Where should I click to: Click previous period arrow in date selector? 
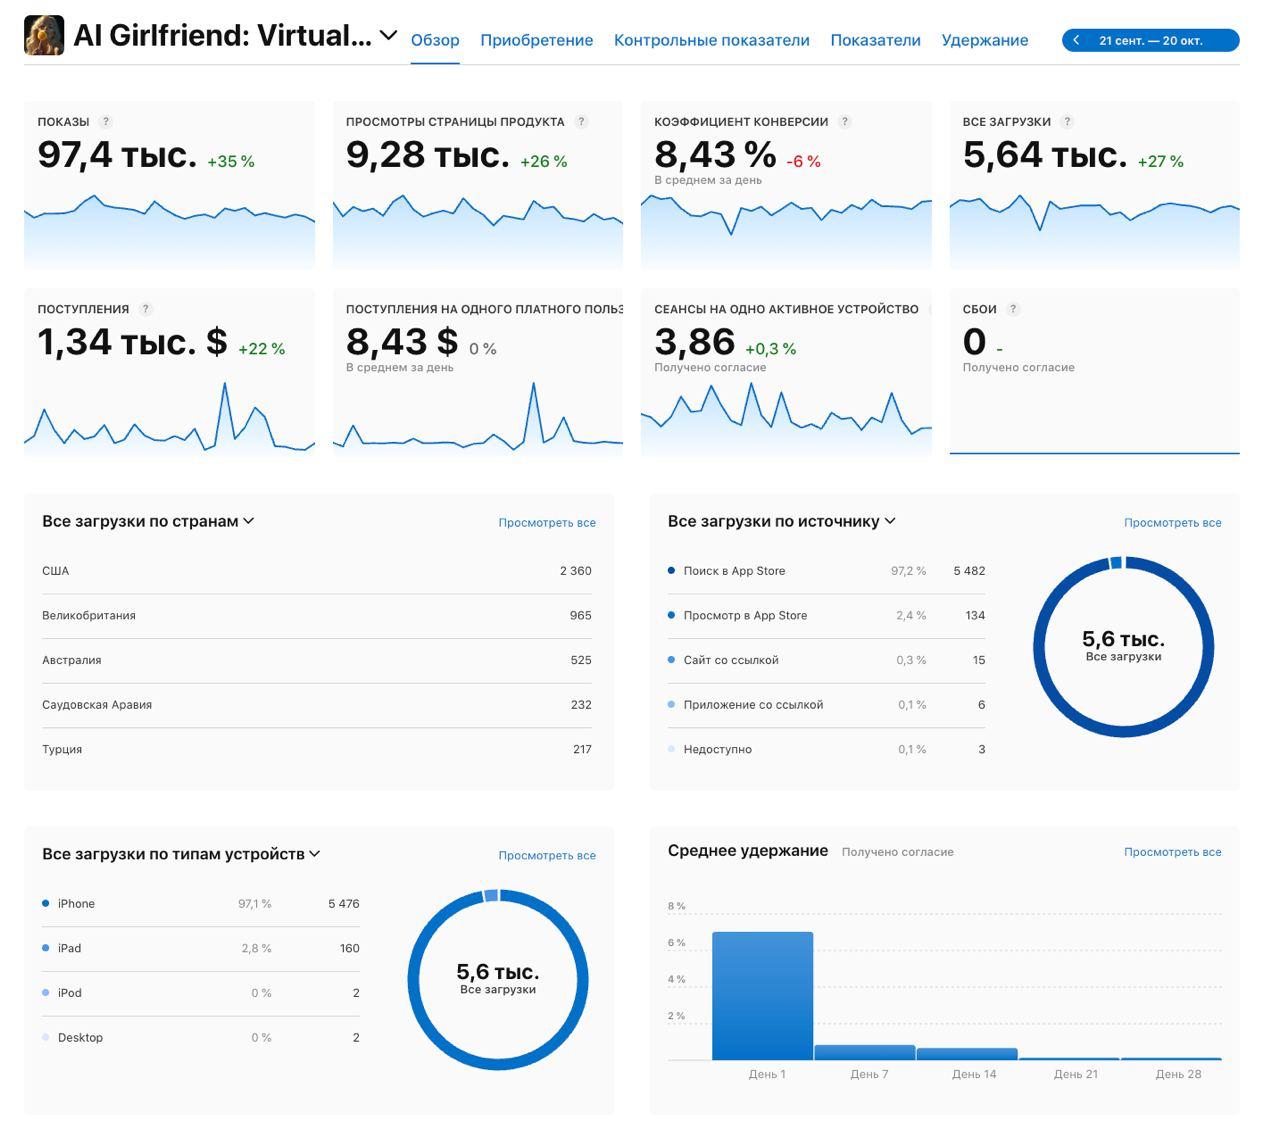click(1076, 41)
